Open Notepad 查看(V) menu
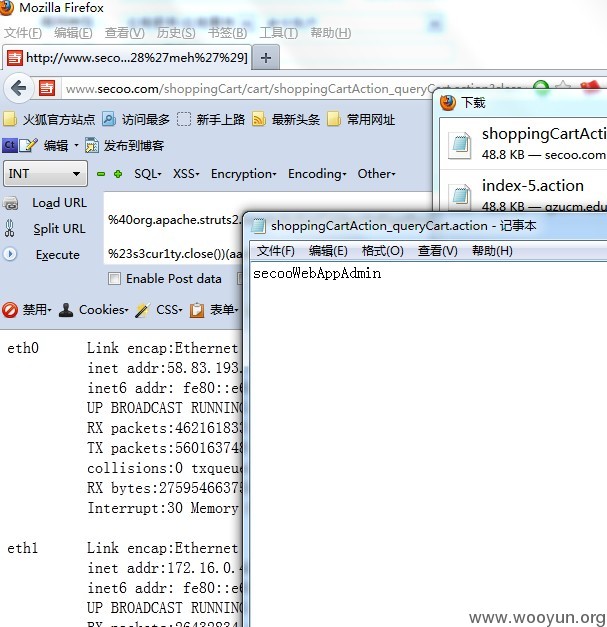This screenshot has width=607, height=627. [437, 251]
